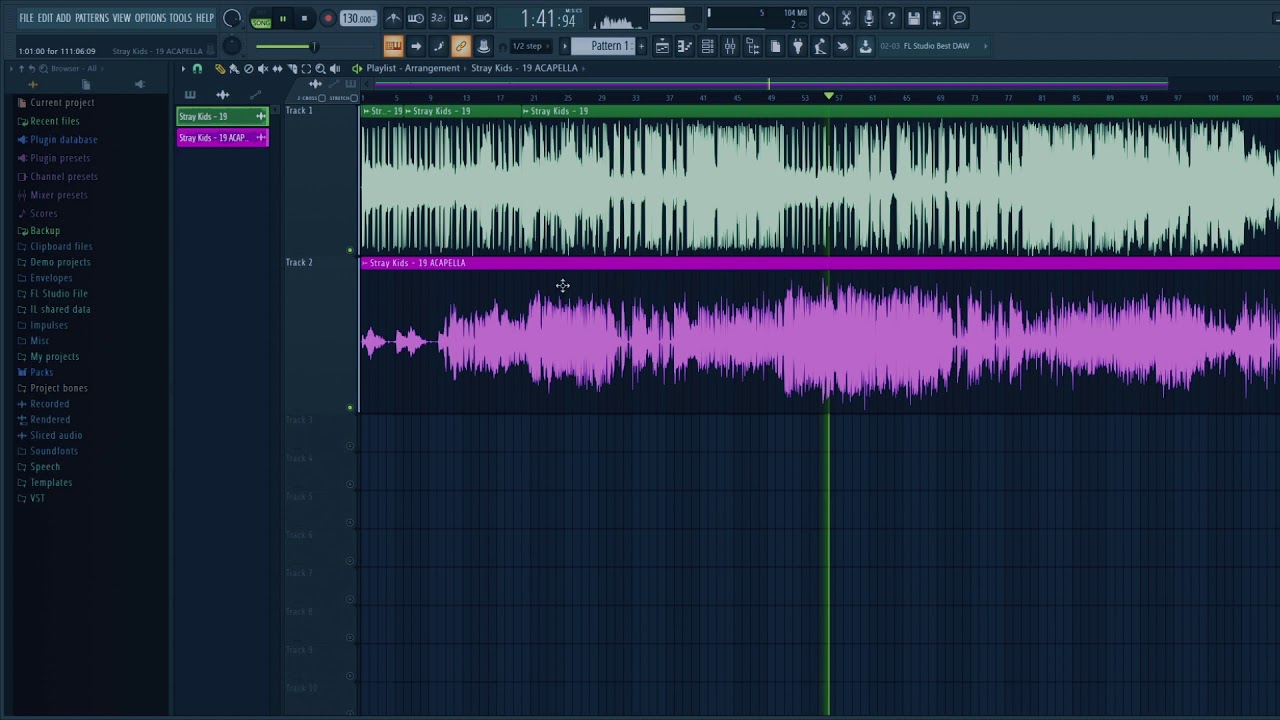Open the project picker copy icon

[775, 46]
